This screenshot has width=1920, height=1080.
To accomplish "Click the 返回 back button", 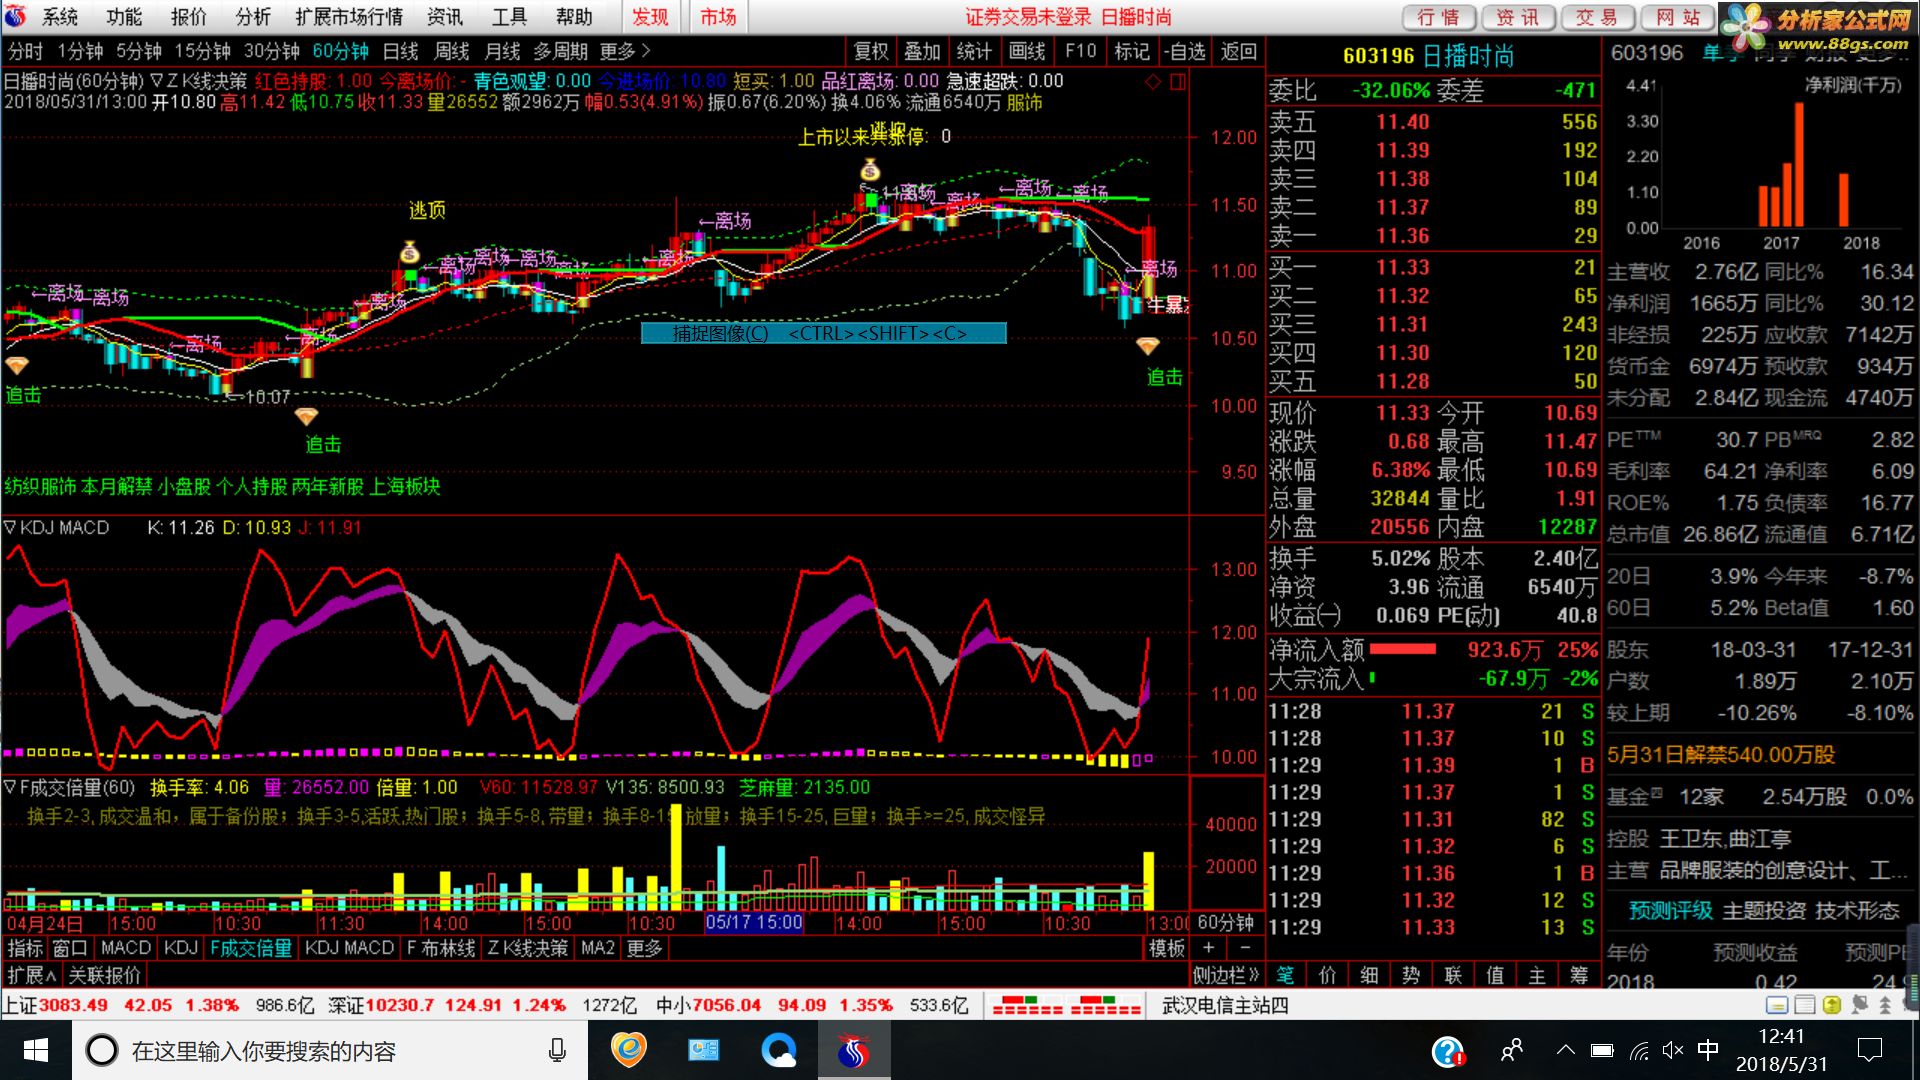I will [1238, 51].
